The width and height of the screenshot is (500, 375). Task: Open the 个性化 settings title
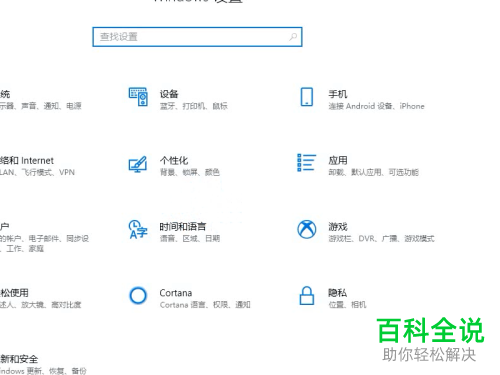point(174,160)
